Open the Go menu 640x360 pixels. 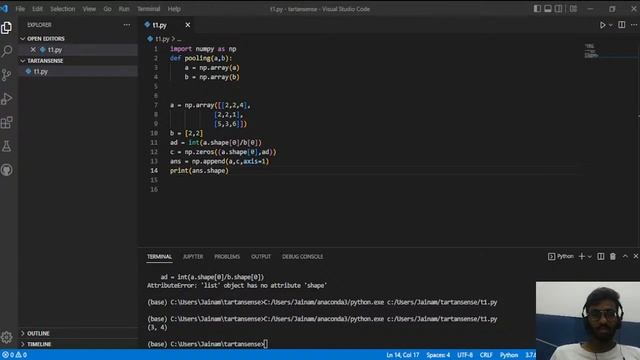coord(107,9)
